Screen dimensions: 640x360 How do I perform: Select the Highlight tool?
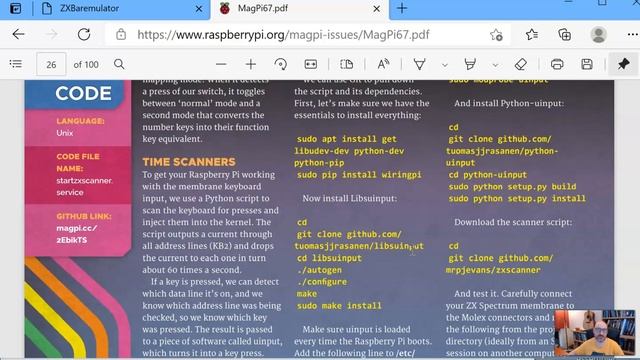tap(470, 64)
